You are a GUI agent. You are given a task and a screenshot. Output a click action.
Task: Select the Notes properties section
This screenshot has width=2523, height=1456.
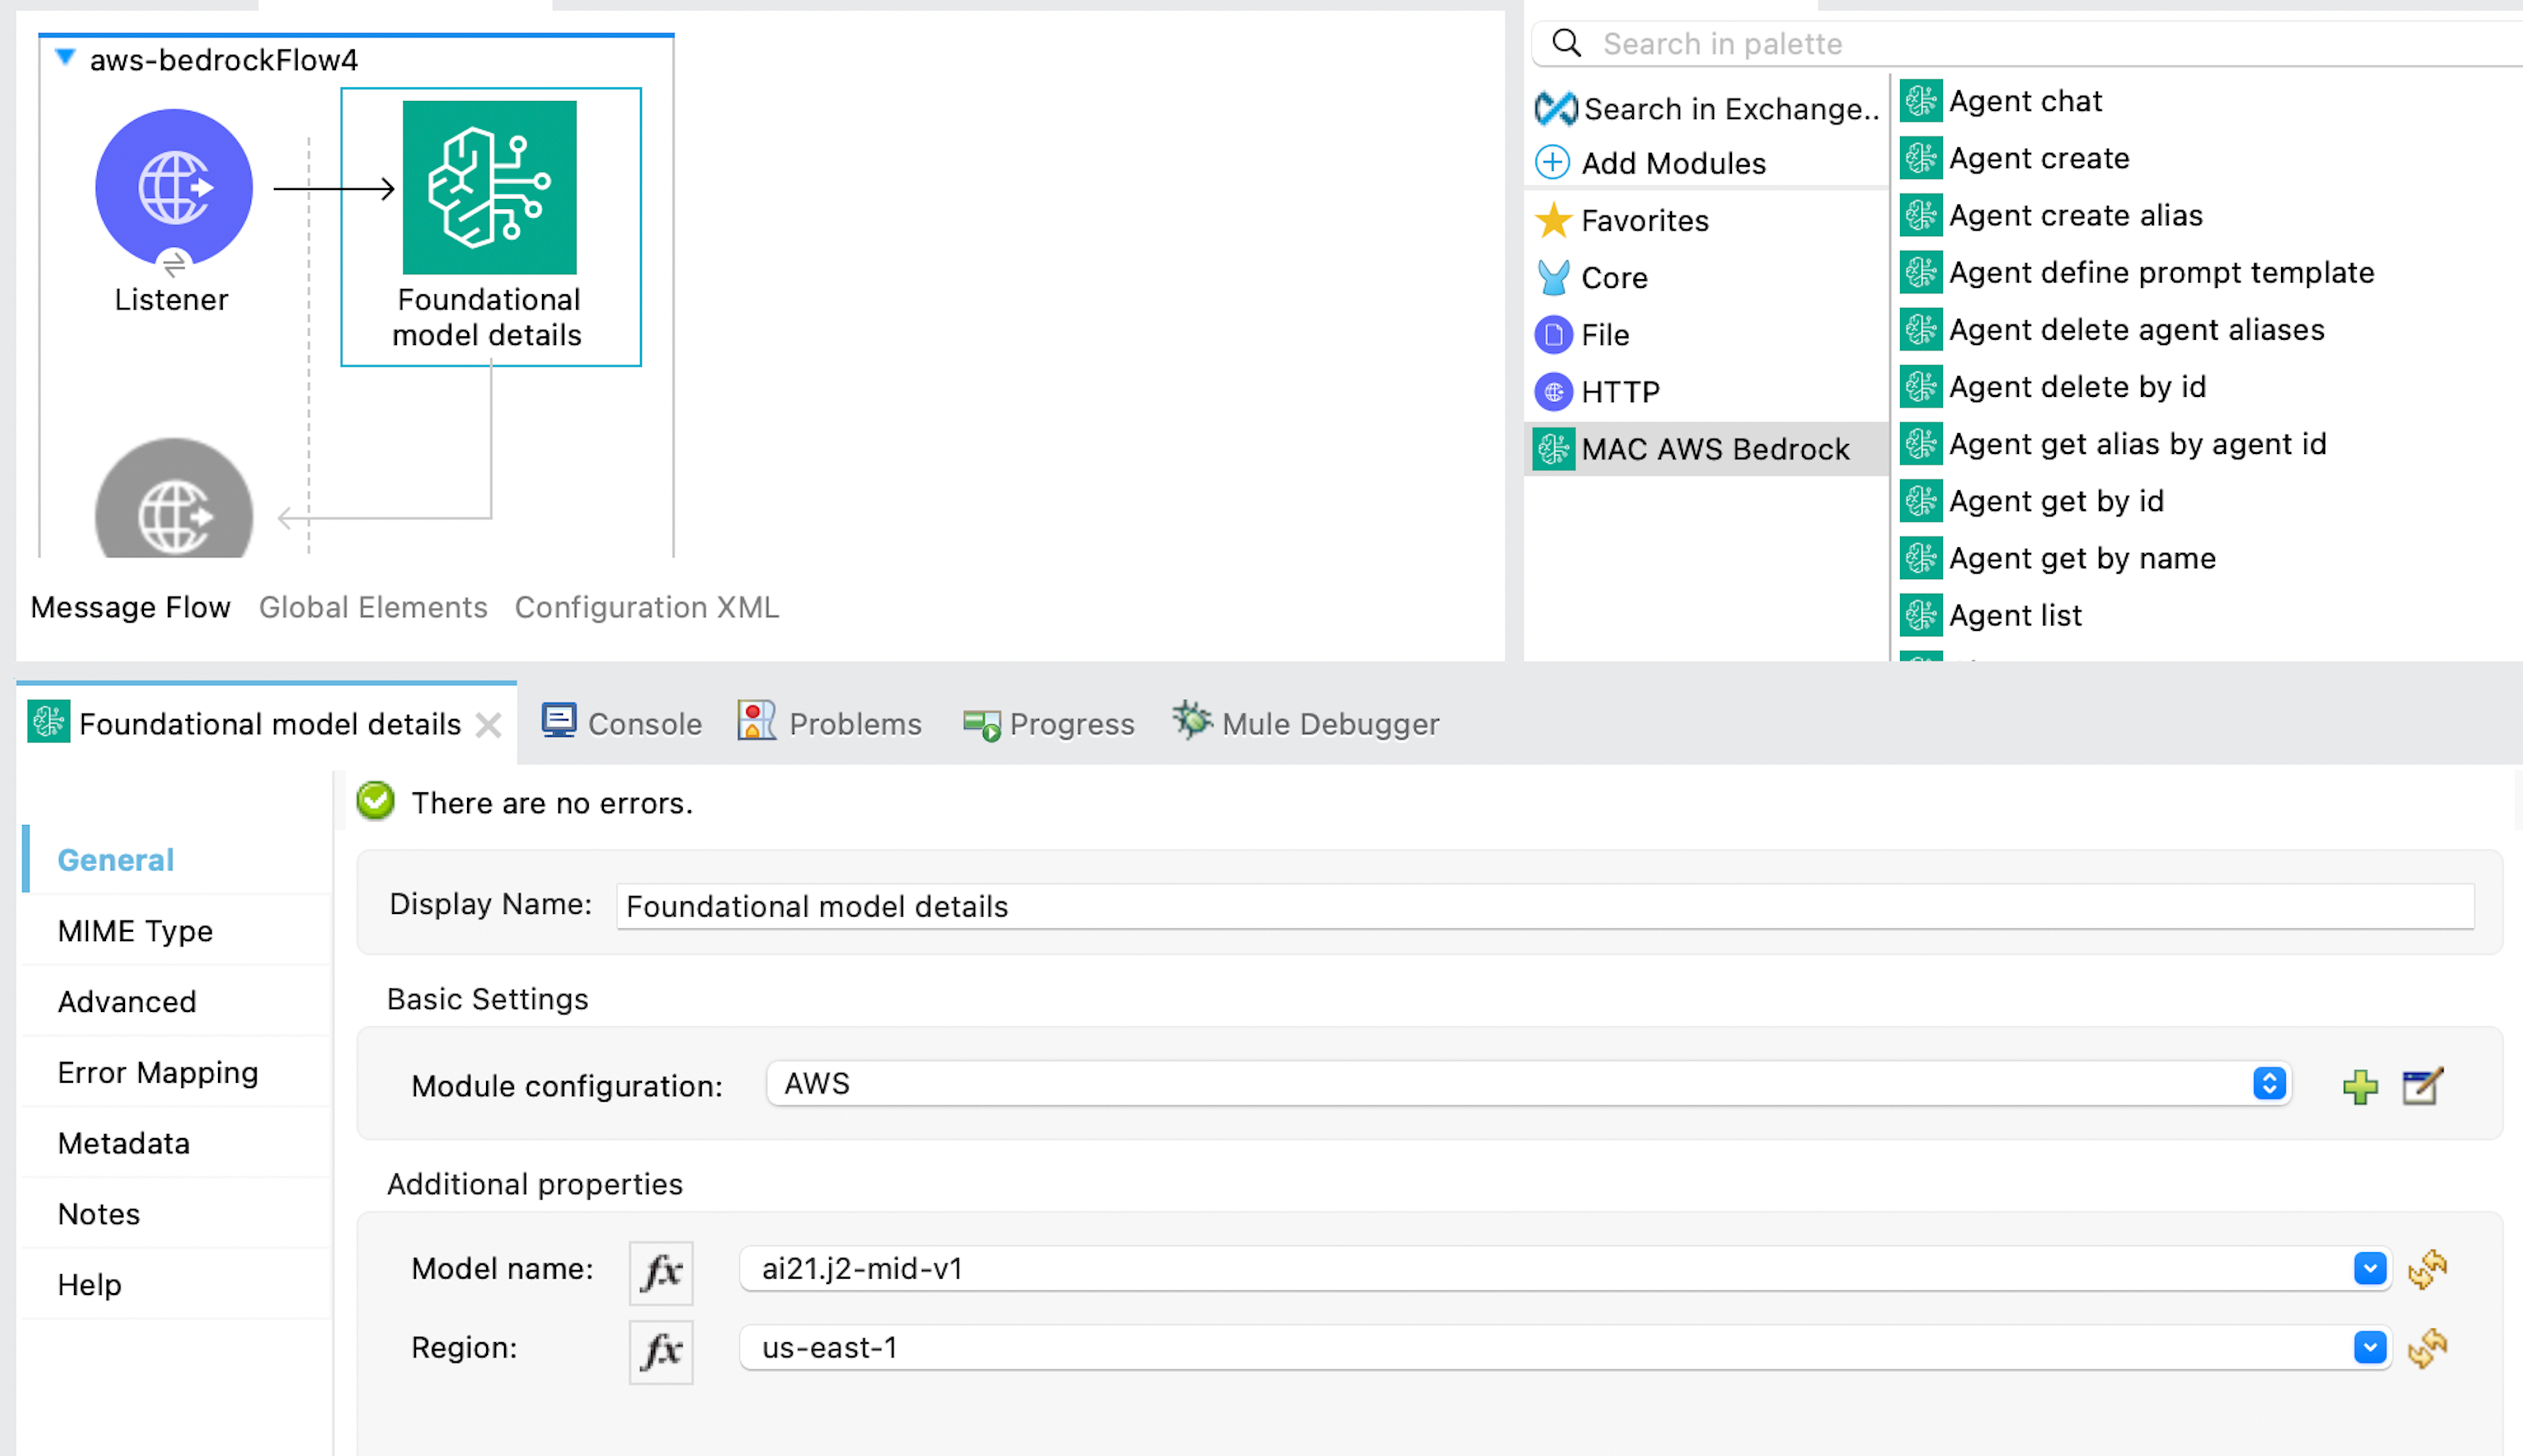coord(176,1213)
